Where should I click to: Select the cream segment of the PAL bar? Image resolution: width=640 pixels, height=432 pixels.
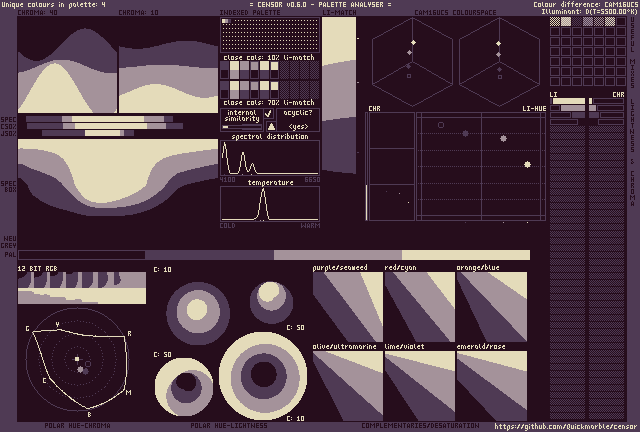pyautogui.click(x=466, y=255)
